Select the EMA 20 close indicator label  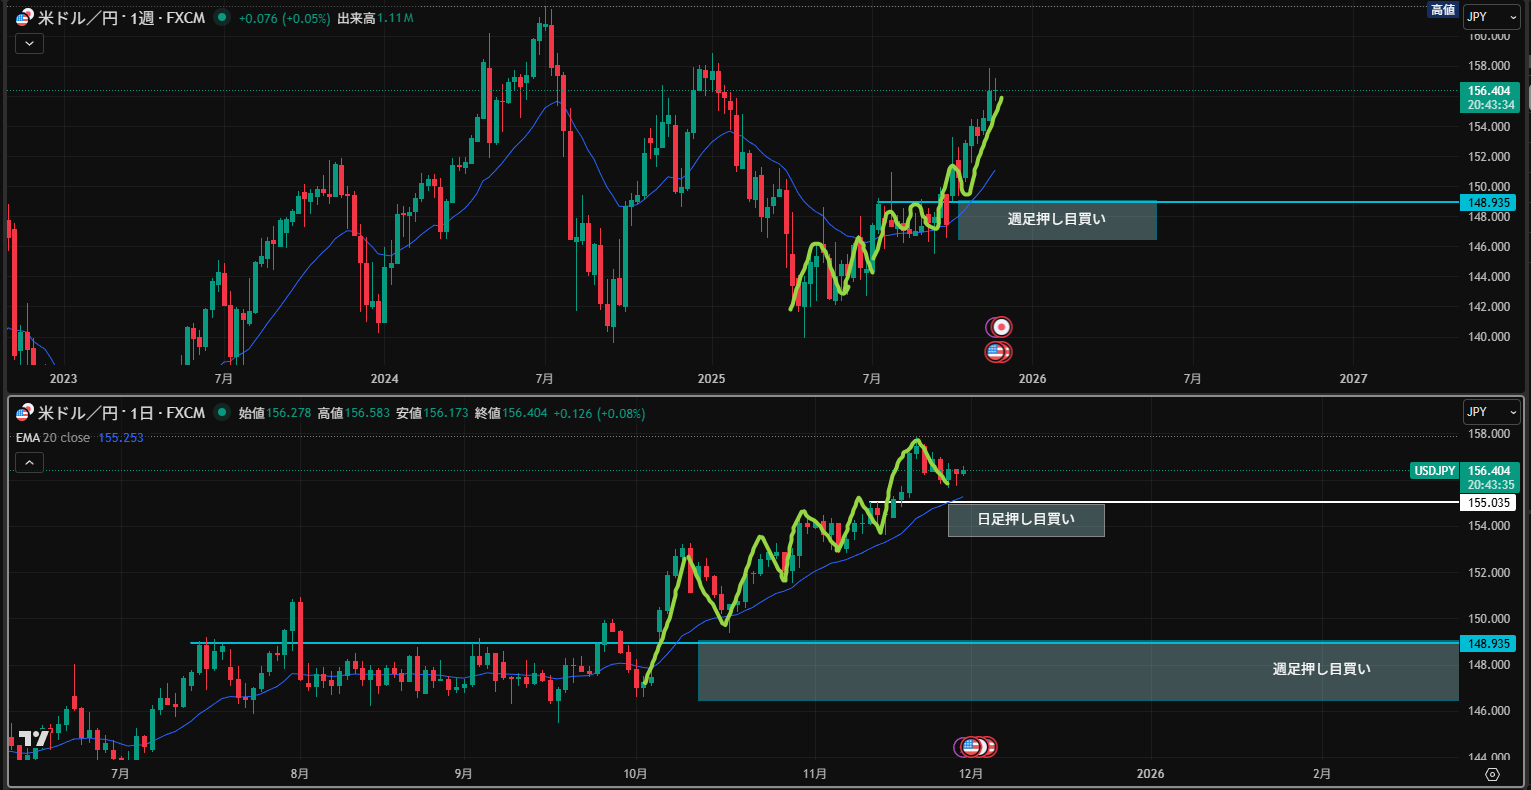tap(53, 438)
